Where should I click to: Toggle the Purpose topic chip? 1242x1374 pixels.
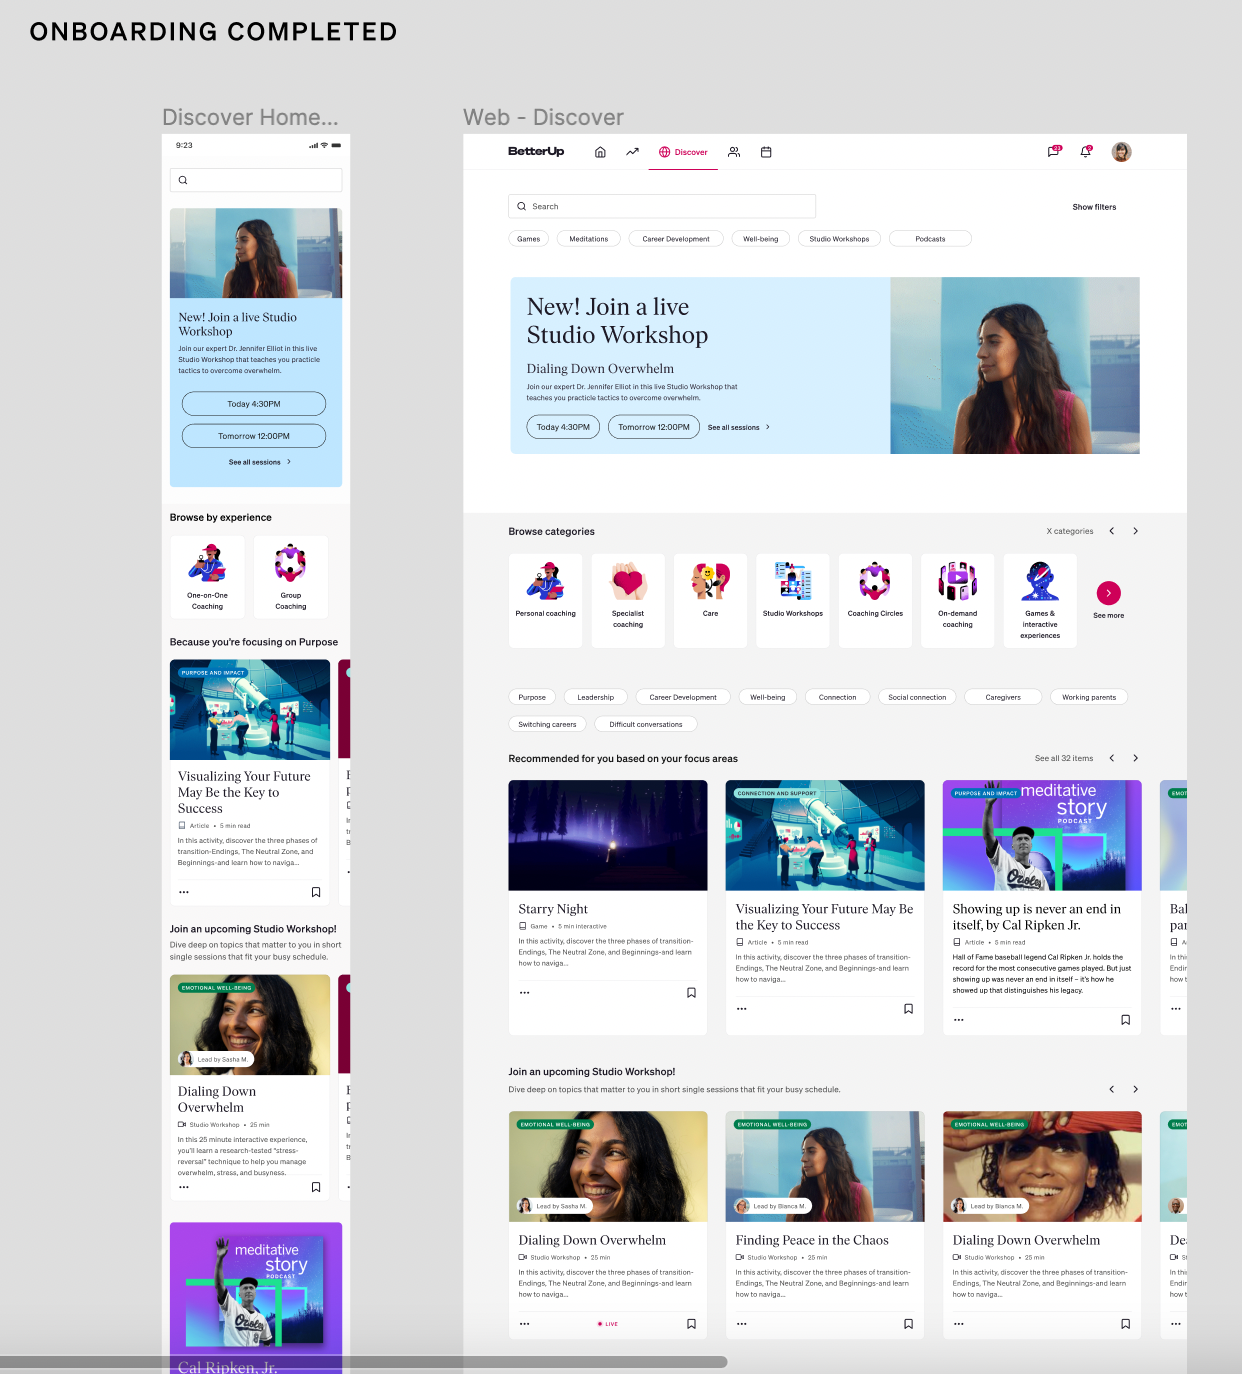tap(532, 697)
